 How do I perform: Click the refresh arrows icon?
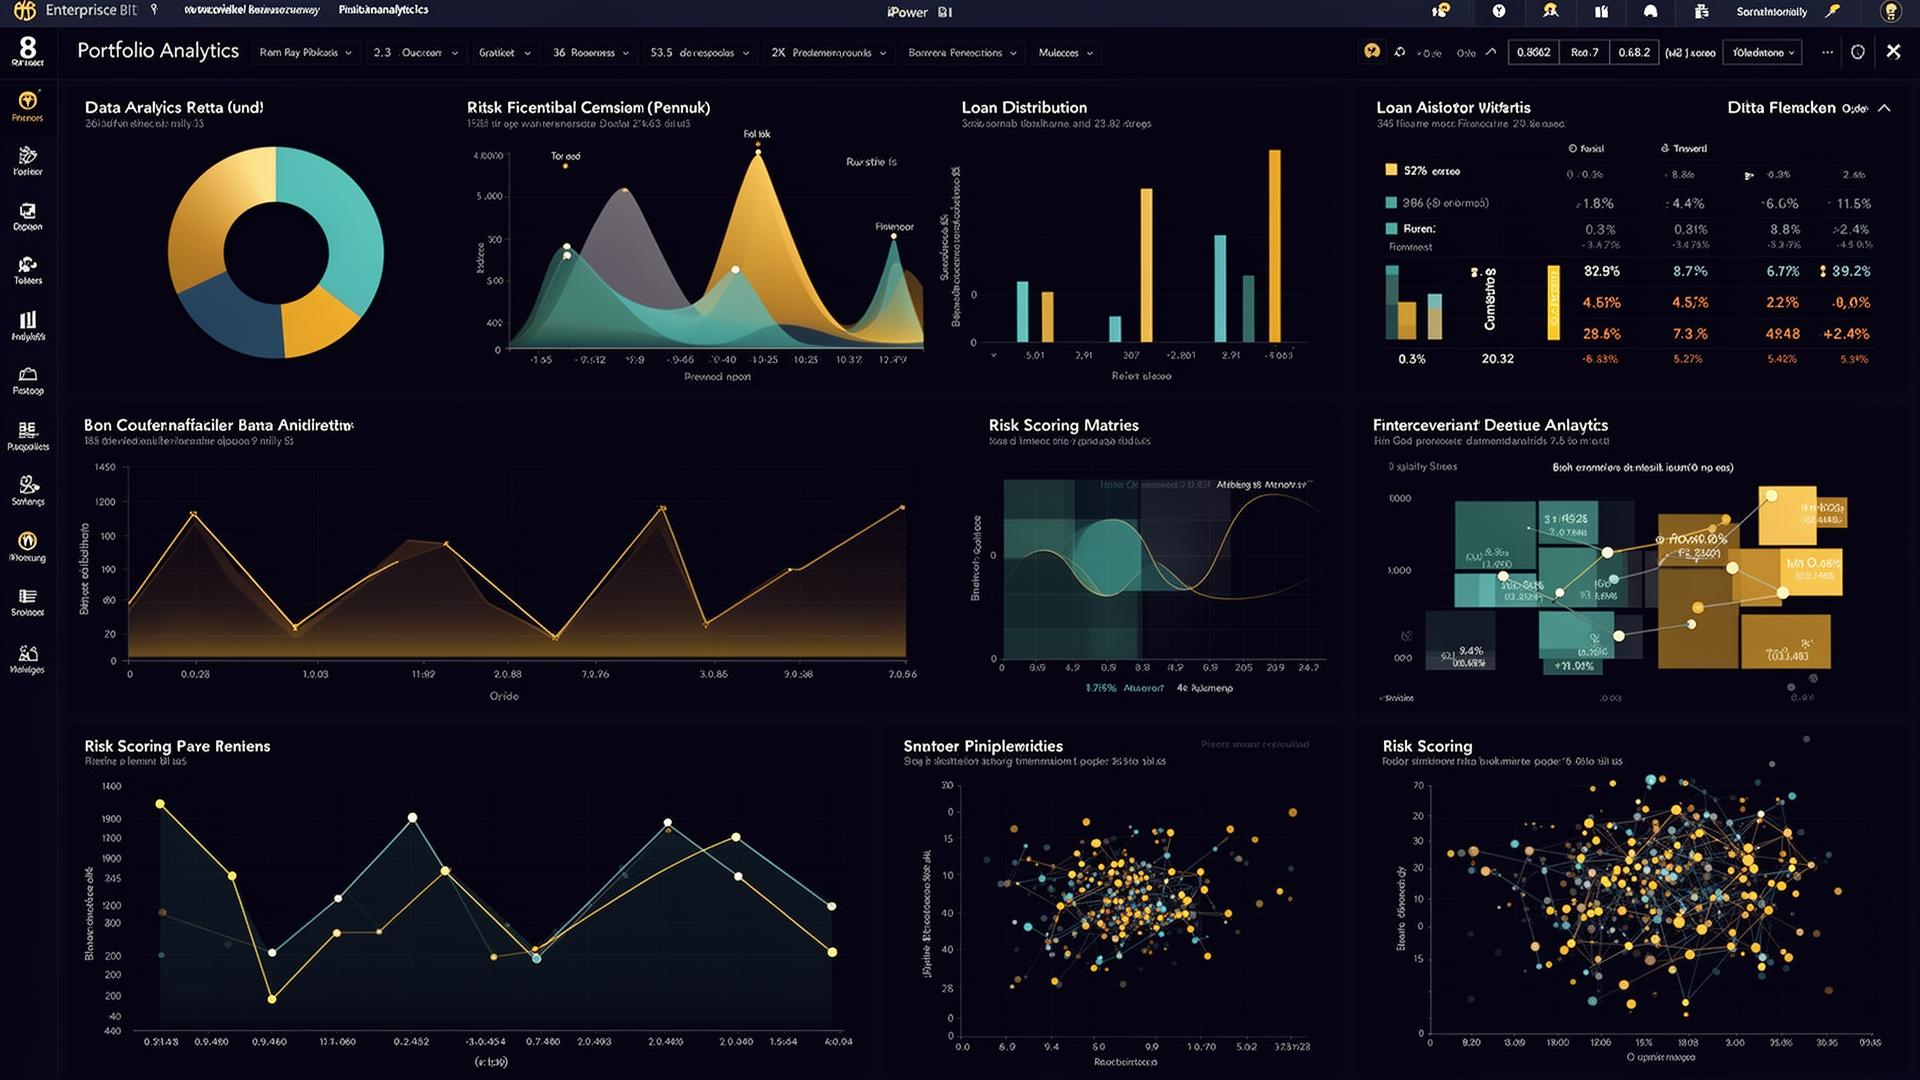click(1400, 52)
